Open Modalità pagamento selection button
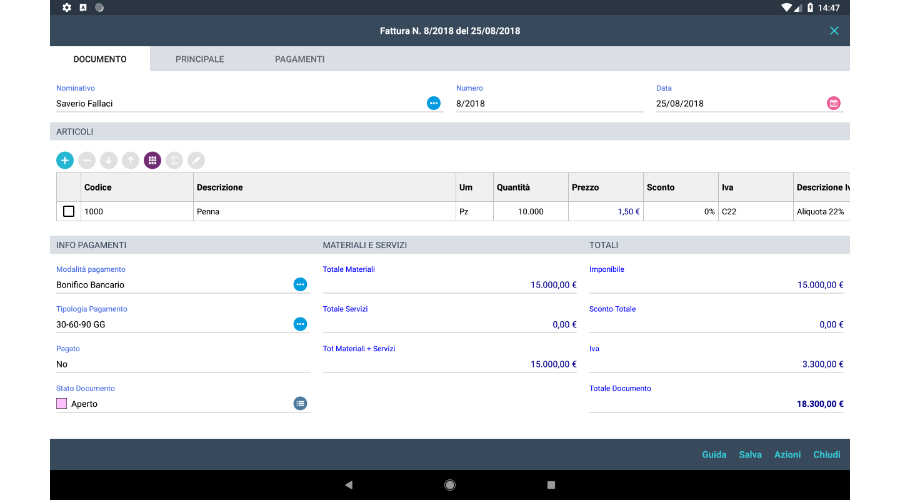 (300, 285)
